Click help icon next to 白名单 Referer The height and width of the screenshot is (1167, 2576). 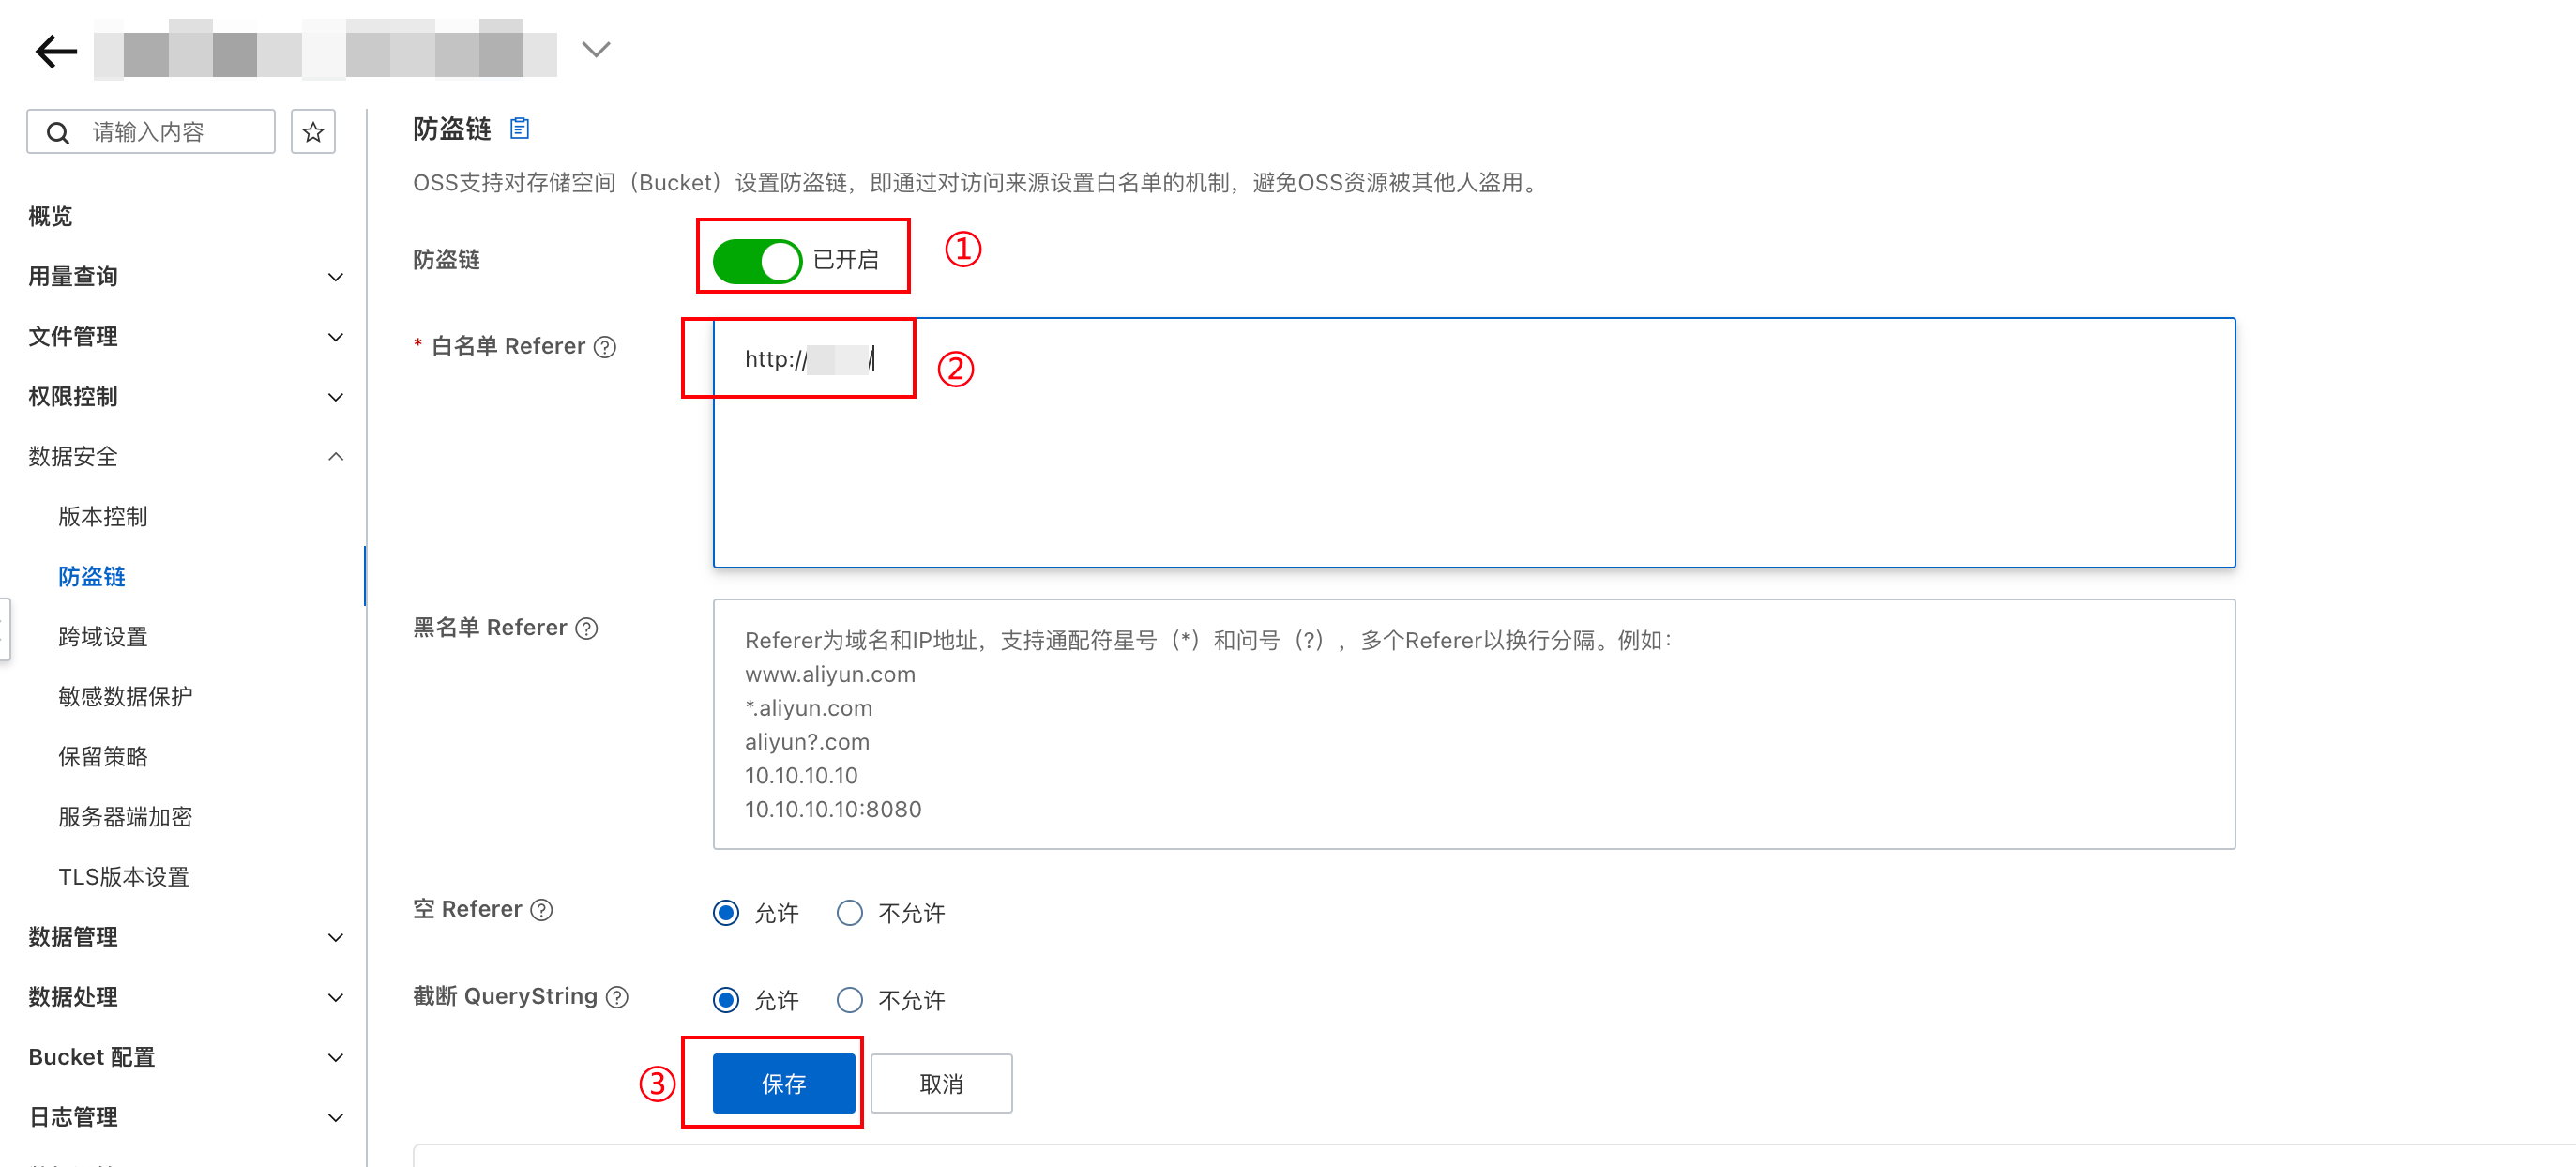(605, 347)
